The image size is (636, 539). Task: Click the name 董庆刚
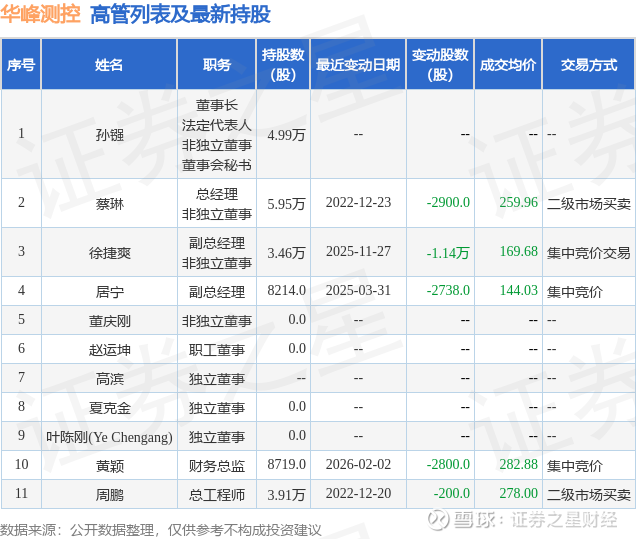110,321
